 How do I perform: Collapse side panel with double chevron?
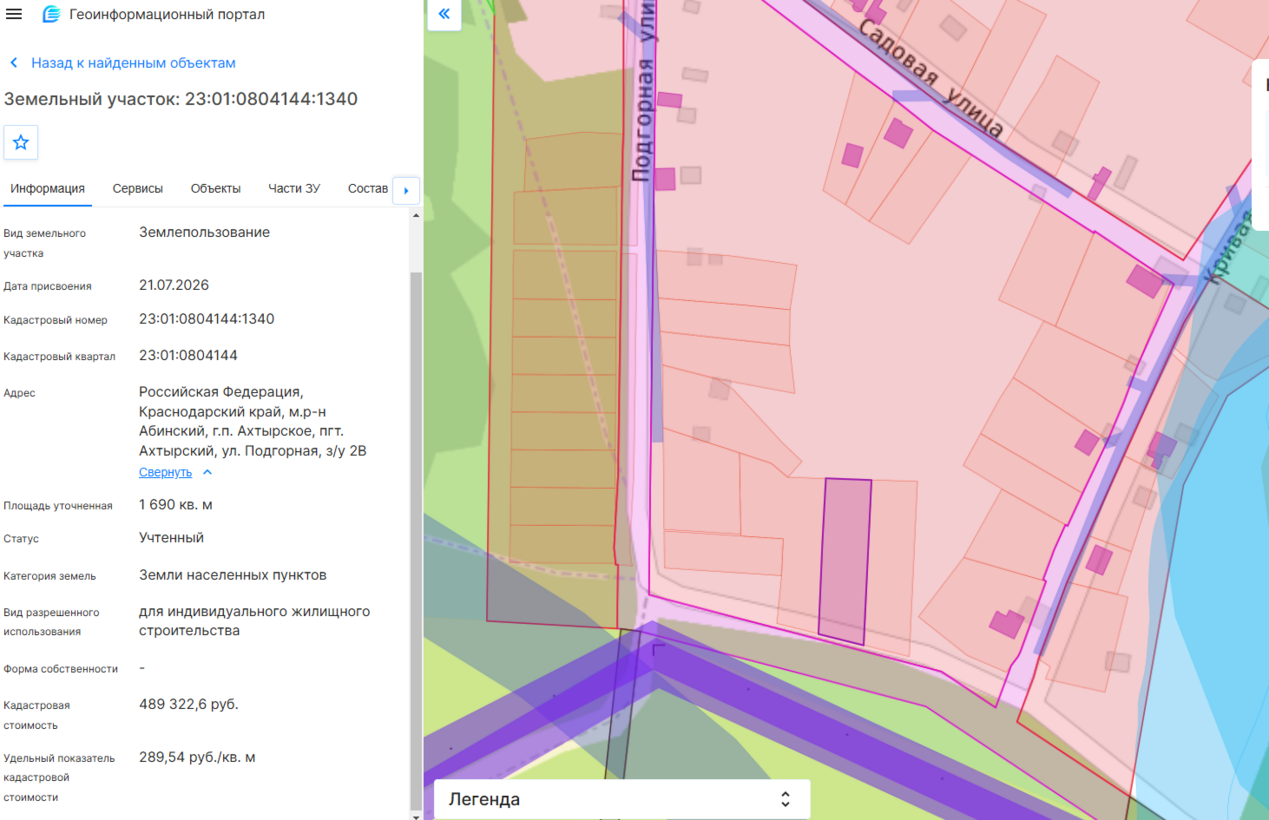click(444, 14)
